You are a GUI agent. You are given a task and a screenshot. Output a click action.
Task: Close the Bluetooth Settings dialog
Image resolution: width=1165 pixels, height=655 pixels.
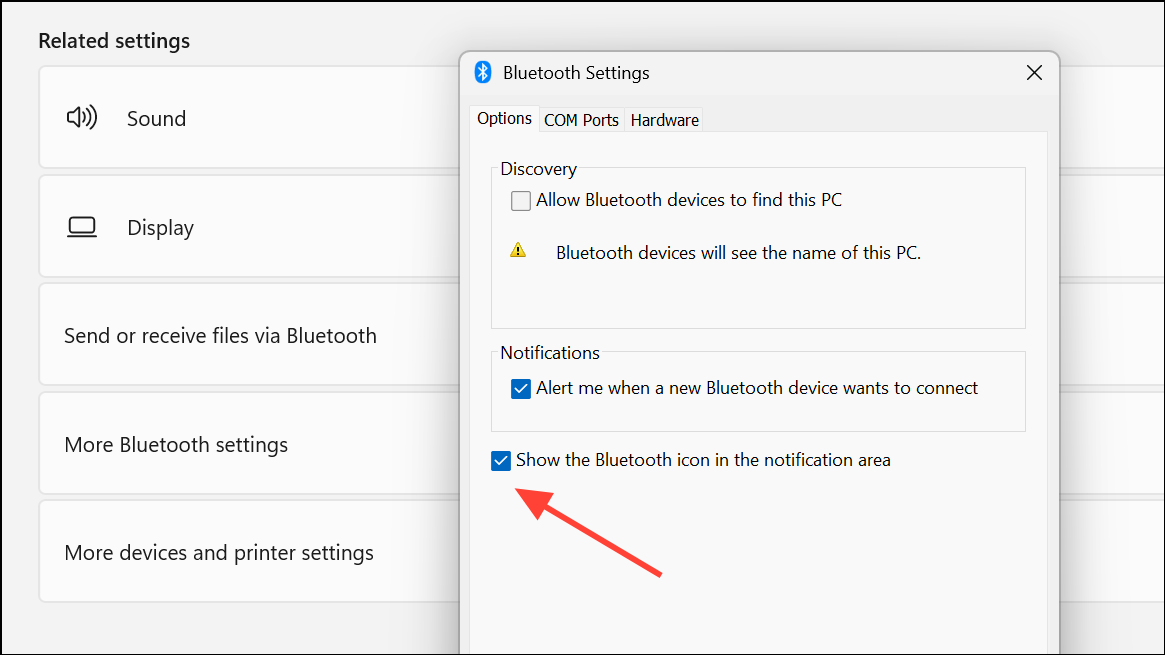pyautogui.click(x=1034, y=72)
